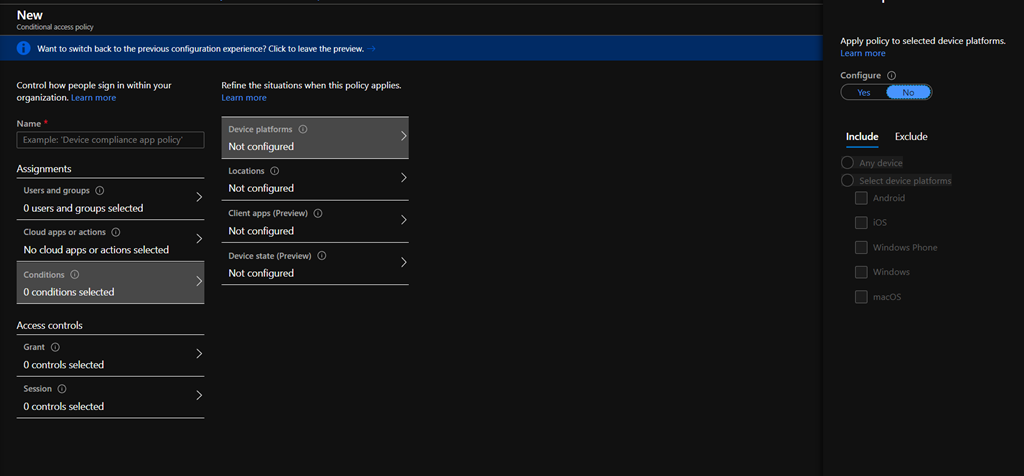Screen dimensions: 1024x476
Task: Open the Locations condition chevron
Action: coord(403,178)
